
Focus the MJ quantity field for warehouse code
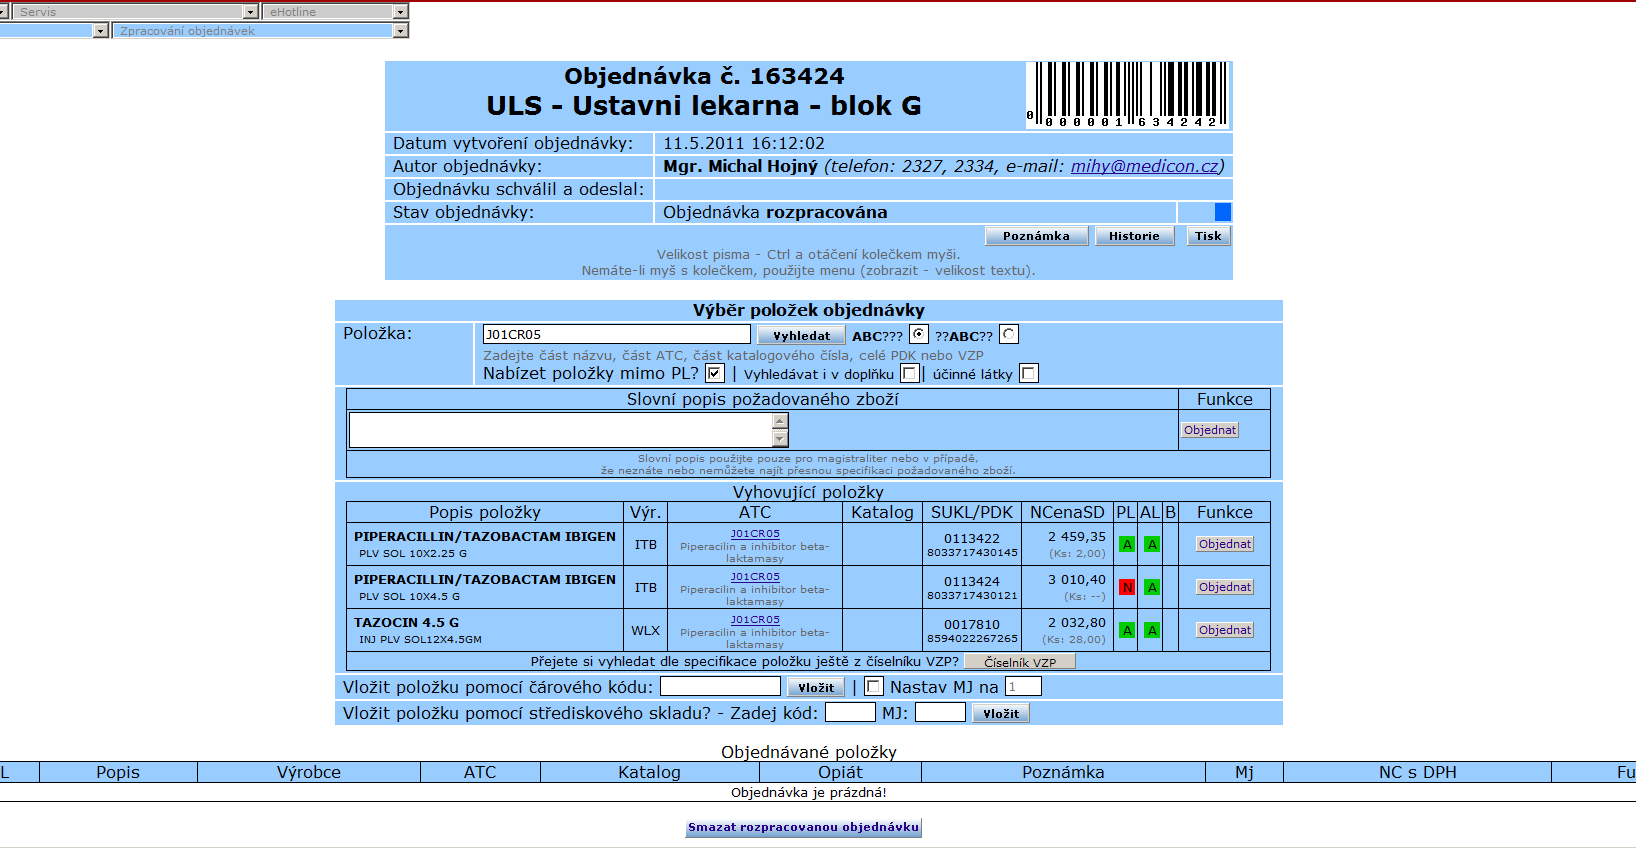point(940,712)
